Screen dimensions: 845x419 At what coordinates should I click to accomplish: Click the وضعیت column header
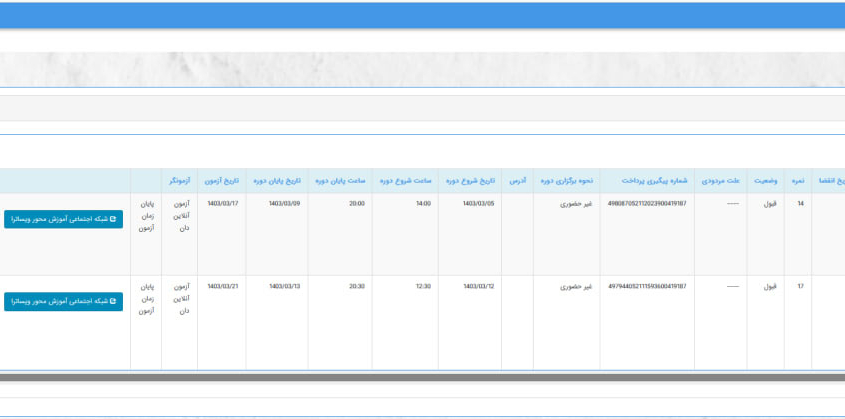(x=765, y=181)
